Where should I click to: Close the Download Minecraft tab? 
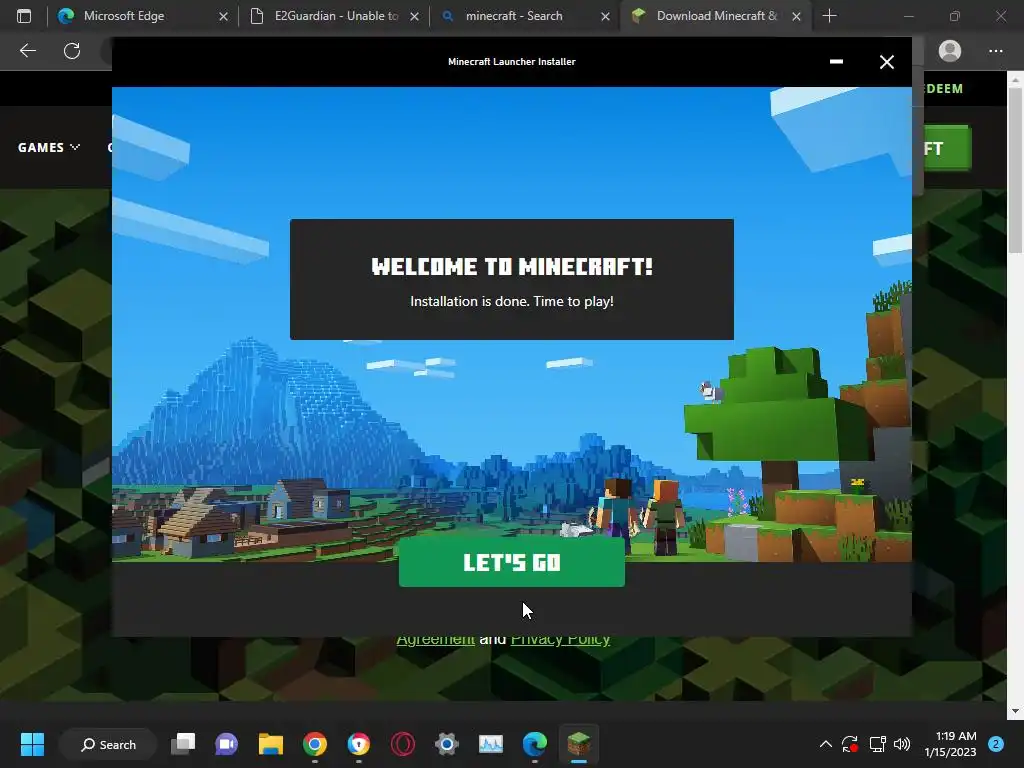(796, 16)
